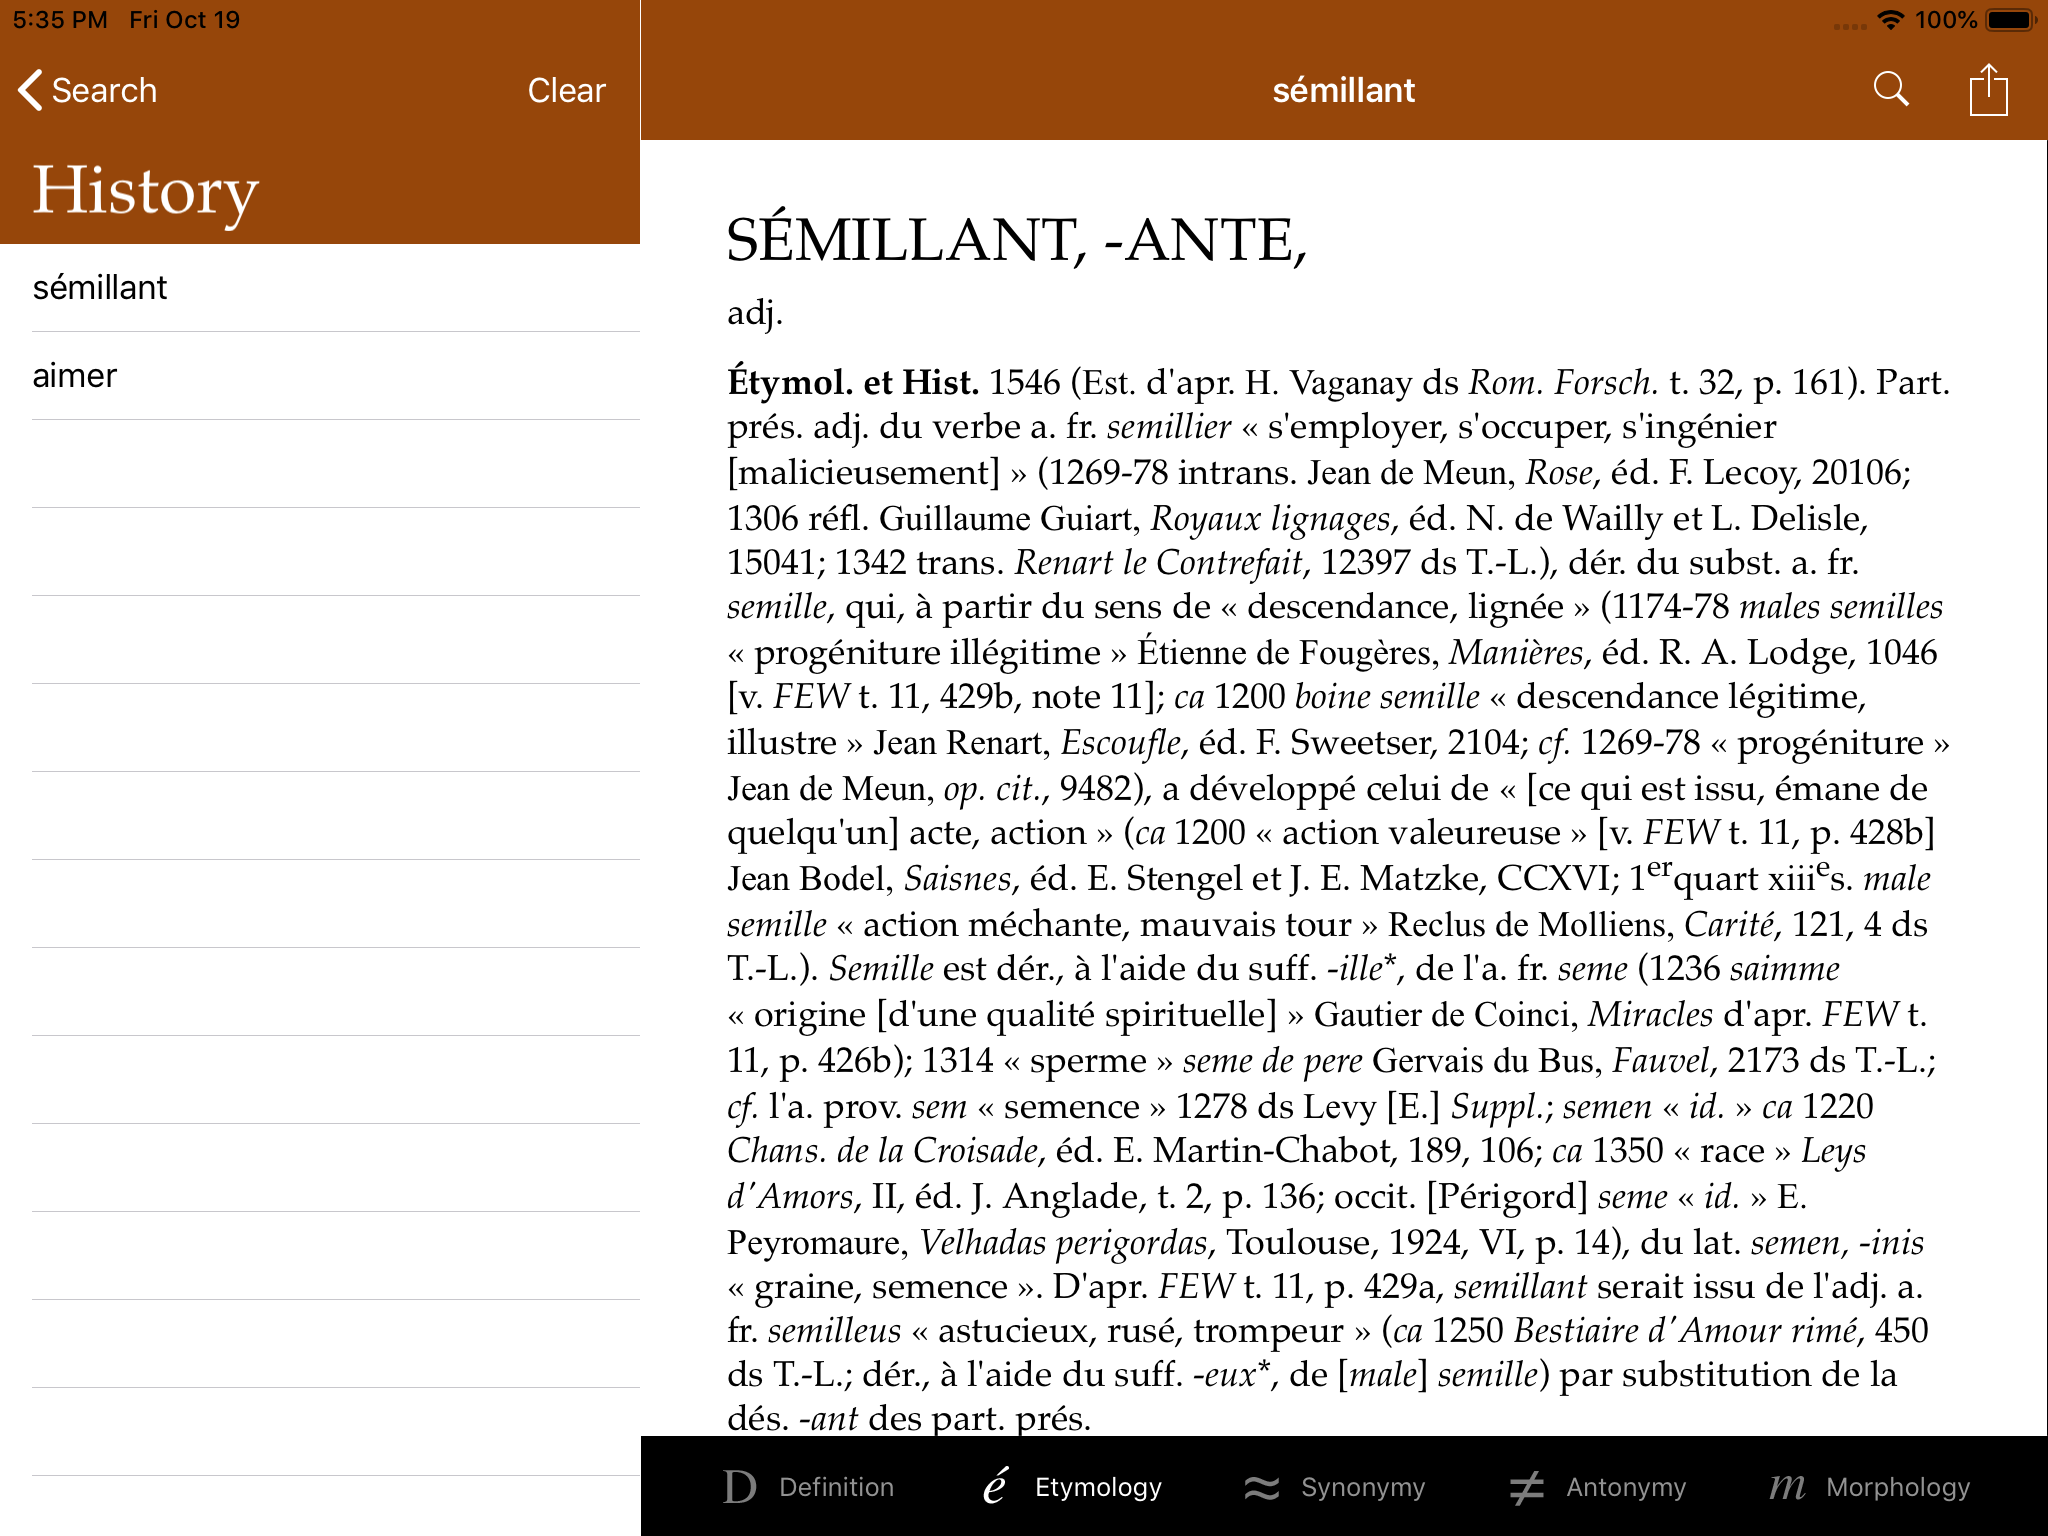This screenshot has width=2048, height=1536.
Task: Open the share sheet icon
Action: click(1988, 90)
